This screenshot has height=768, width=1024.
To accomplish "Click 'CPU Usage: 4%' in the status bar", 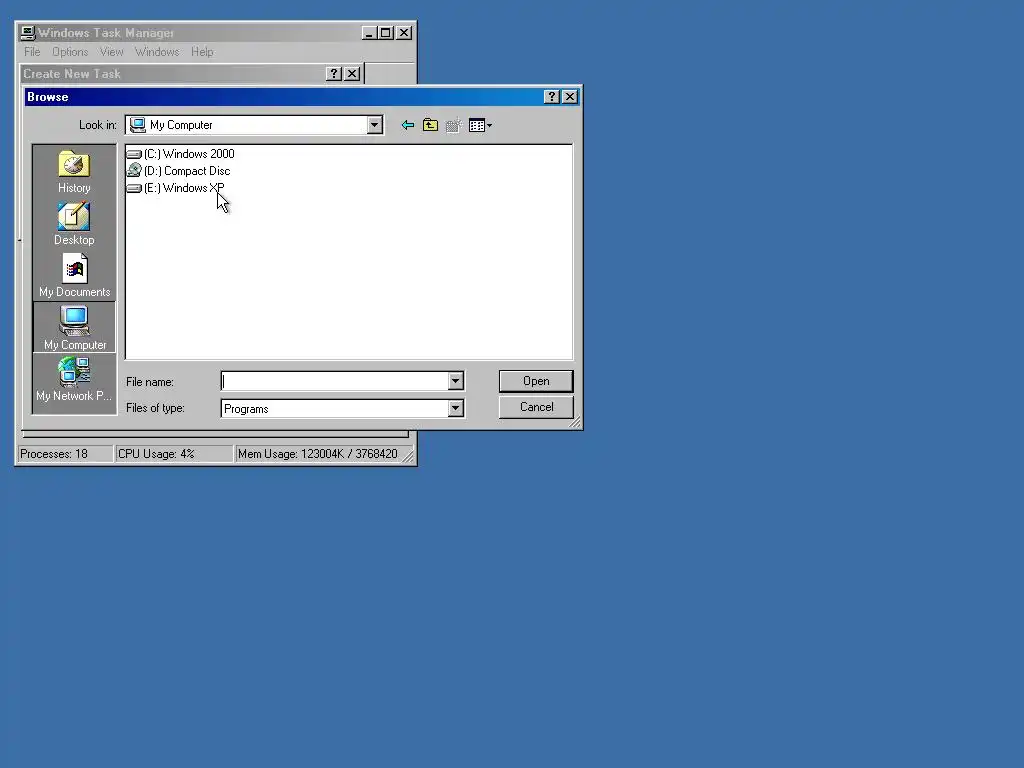I will click(x=156, y=454).
